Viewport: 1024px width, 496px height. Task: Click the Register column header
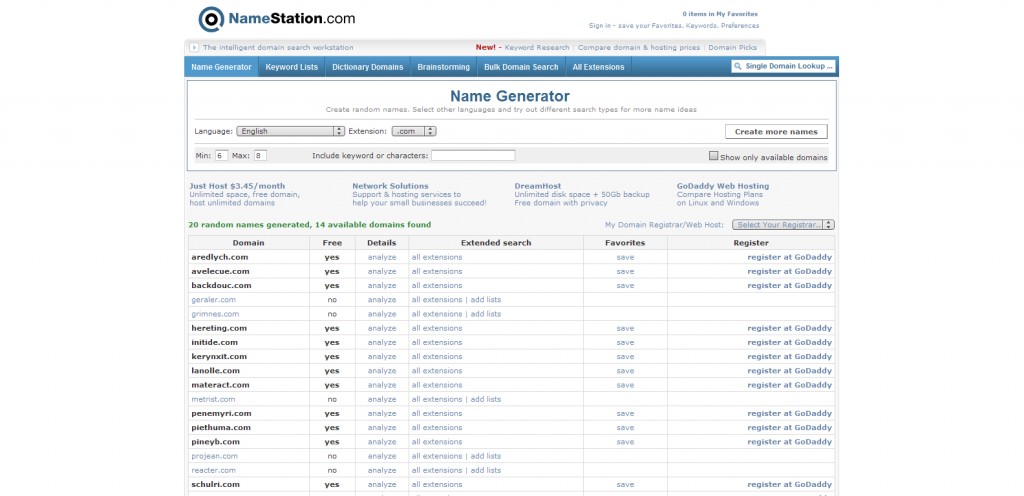click(x=751, y=243)
